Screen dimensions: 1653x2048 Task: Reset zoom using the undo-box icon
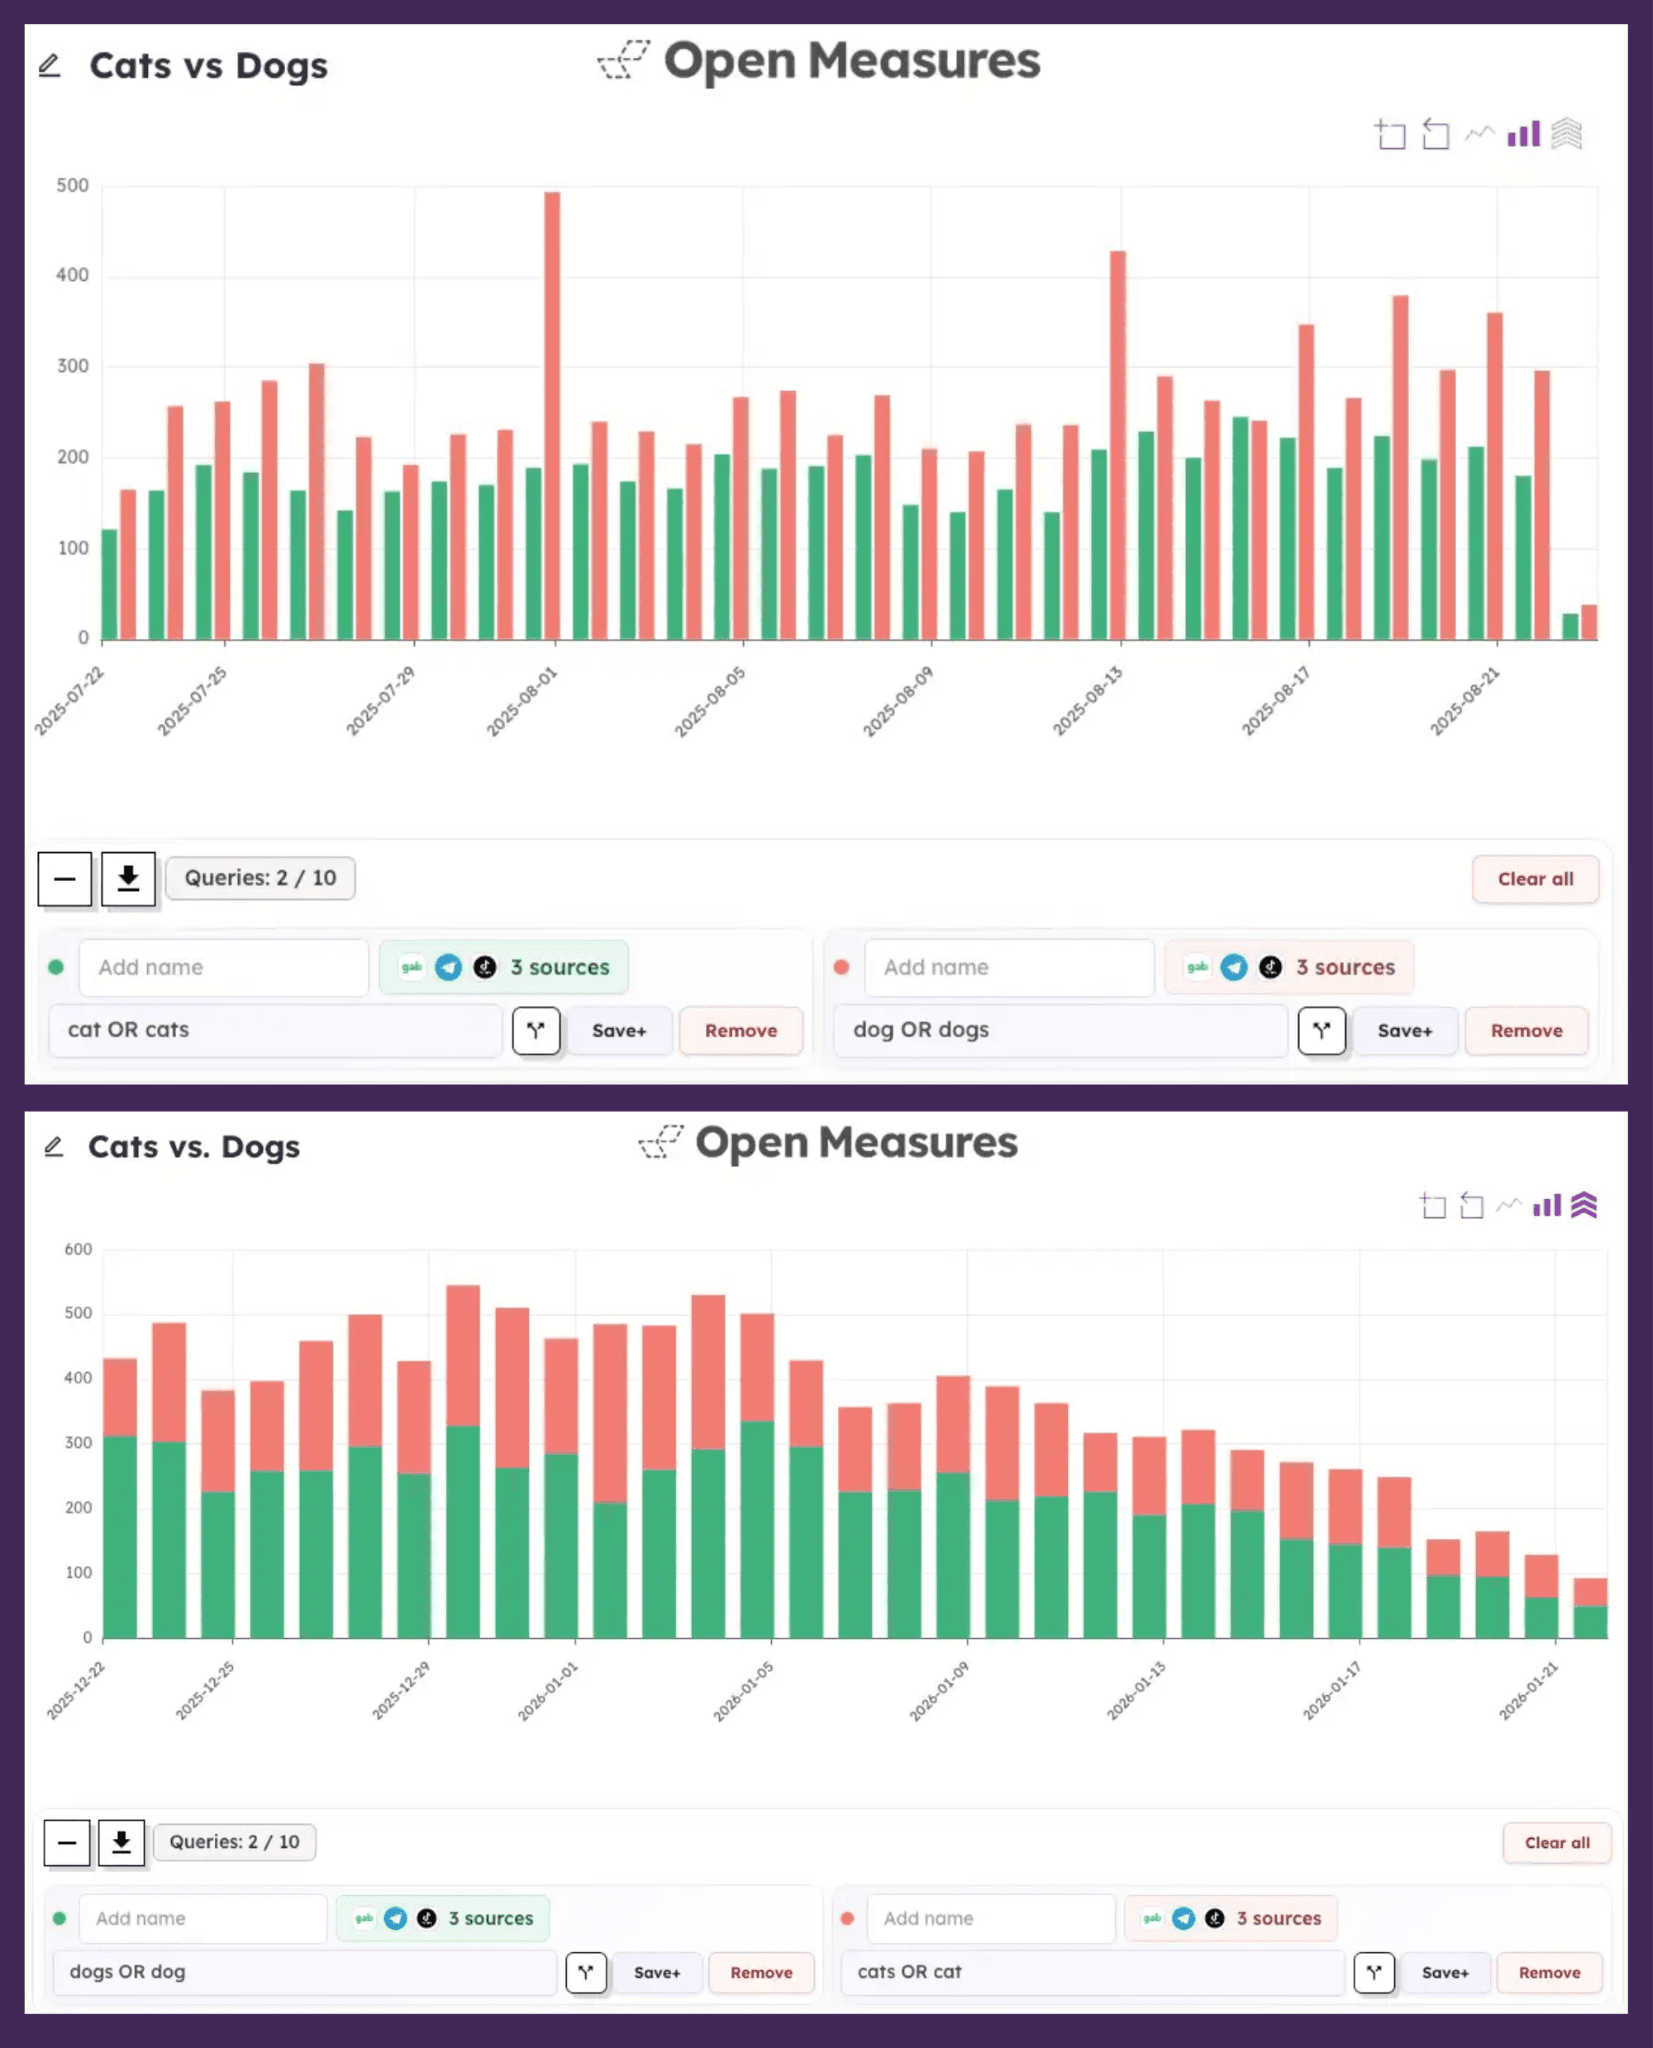(x=1436, y=135)
